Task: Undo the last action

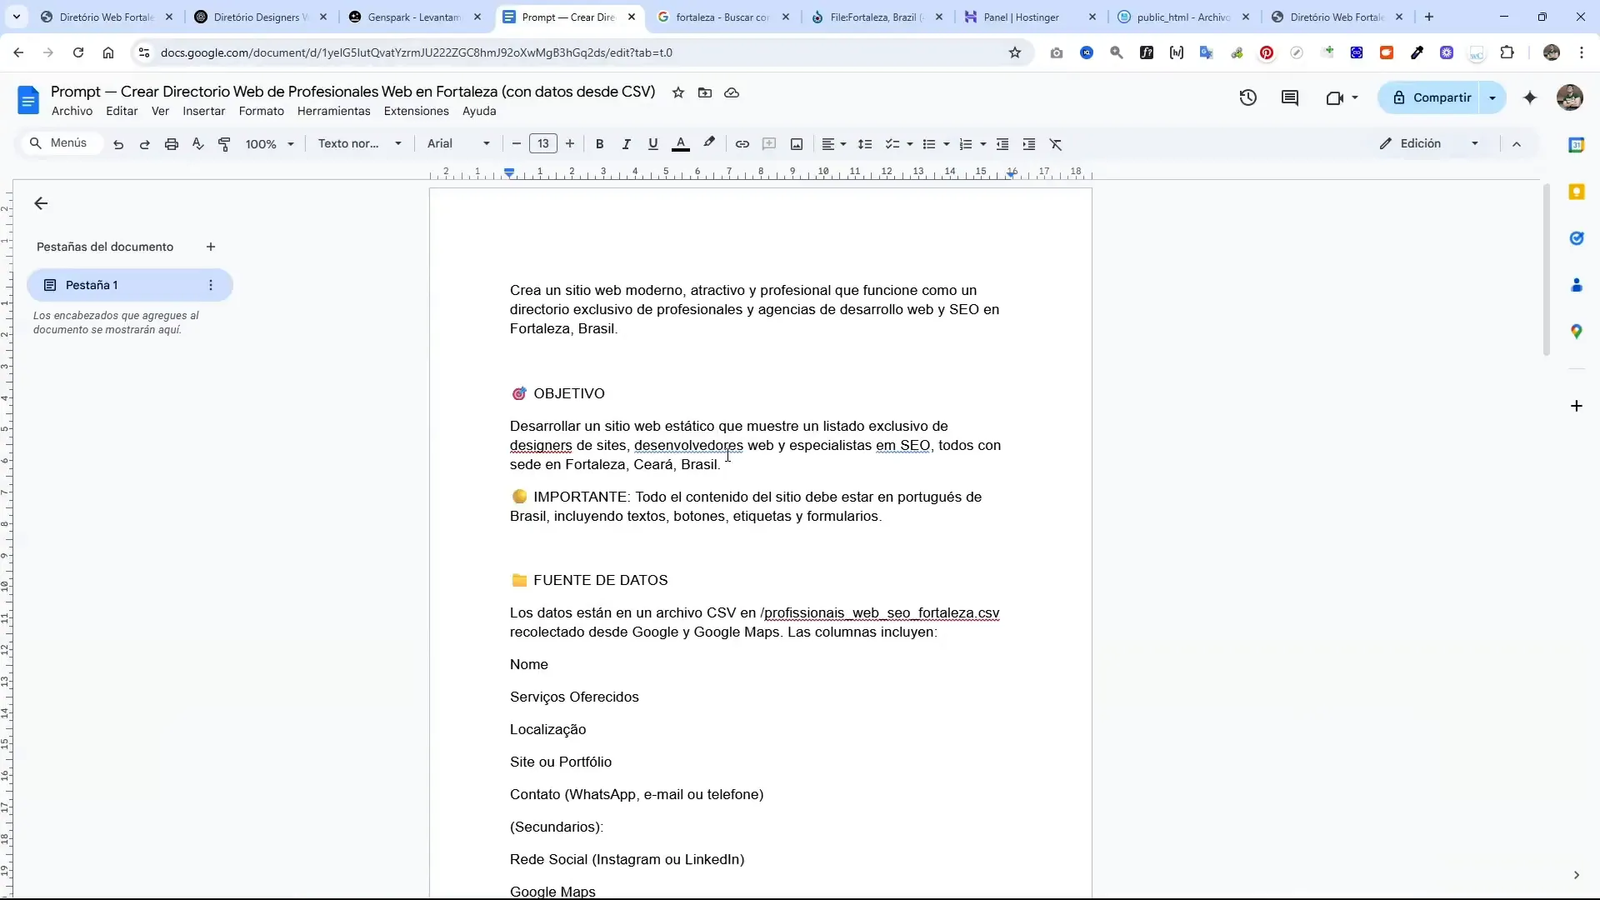Action: pyautogui.click(x=117, y=144)
